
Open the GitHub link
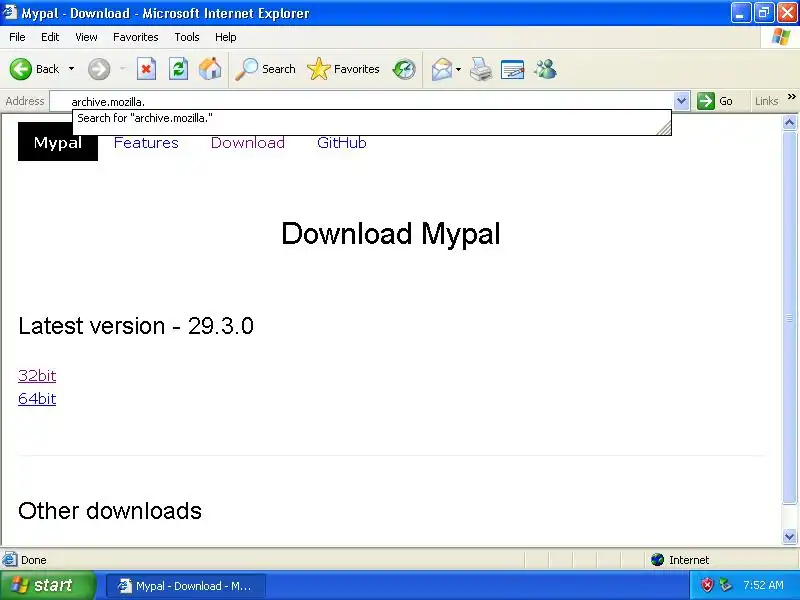coord(341,142)
